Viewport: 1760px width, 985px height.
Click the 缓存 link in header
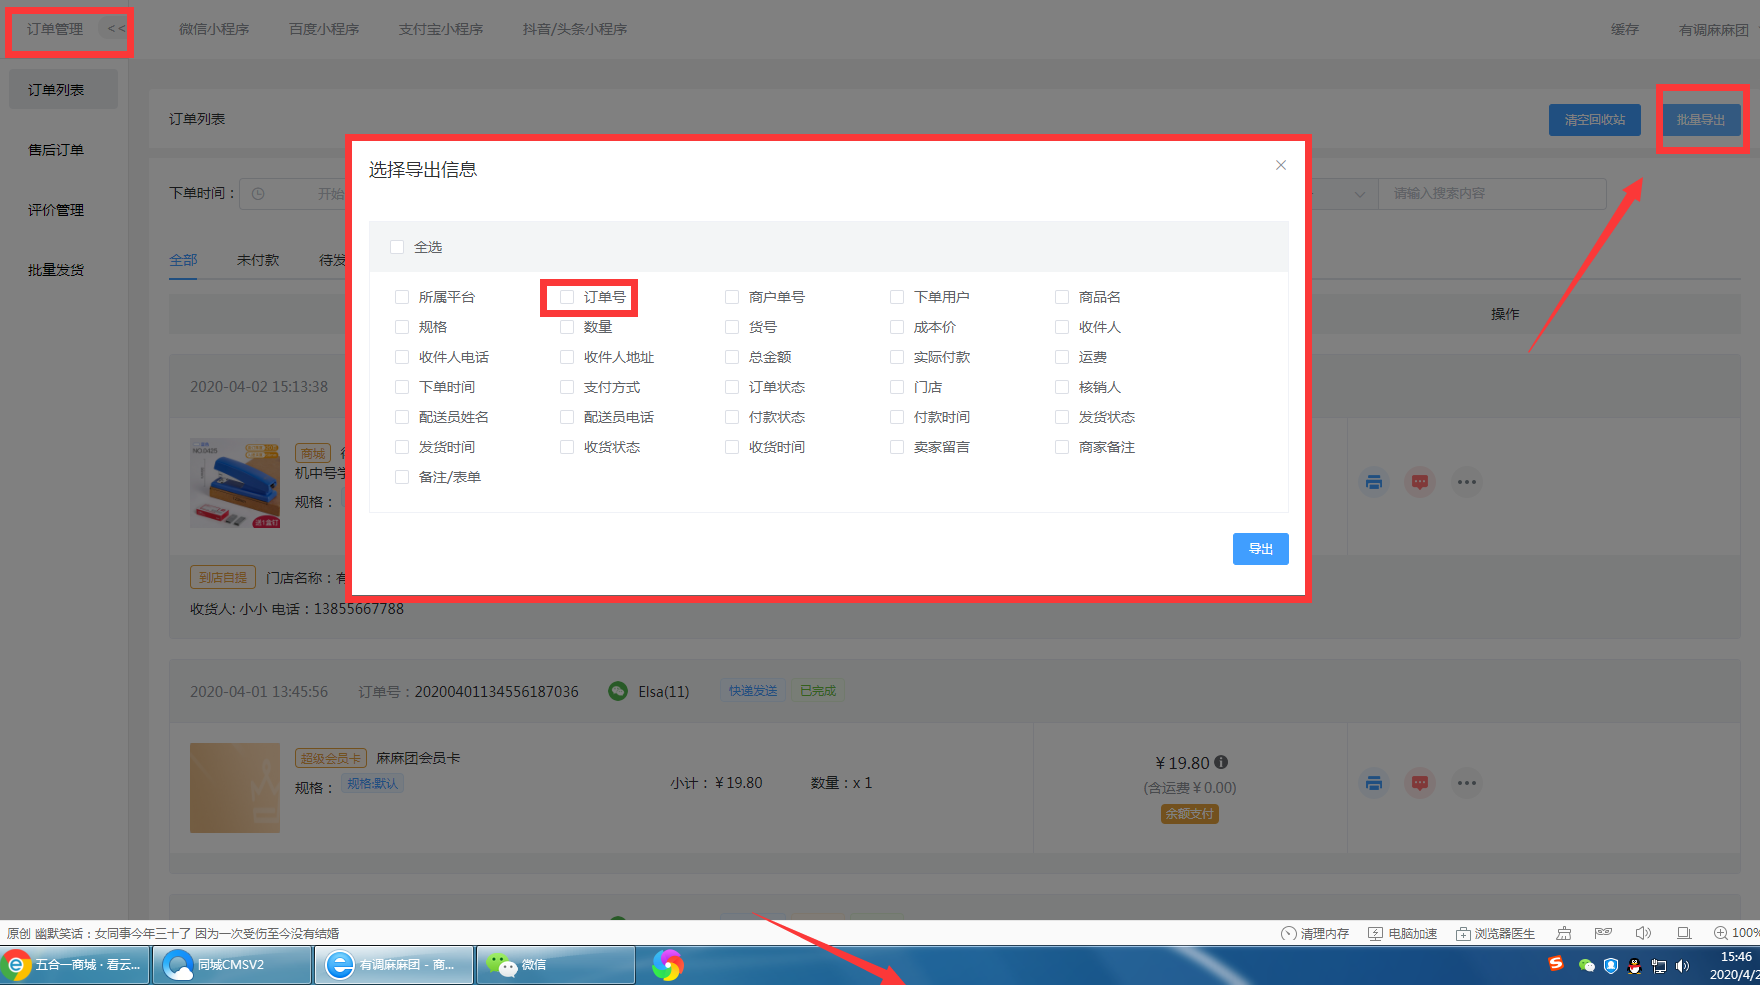click(1625, 29)
